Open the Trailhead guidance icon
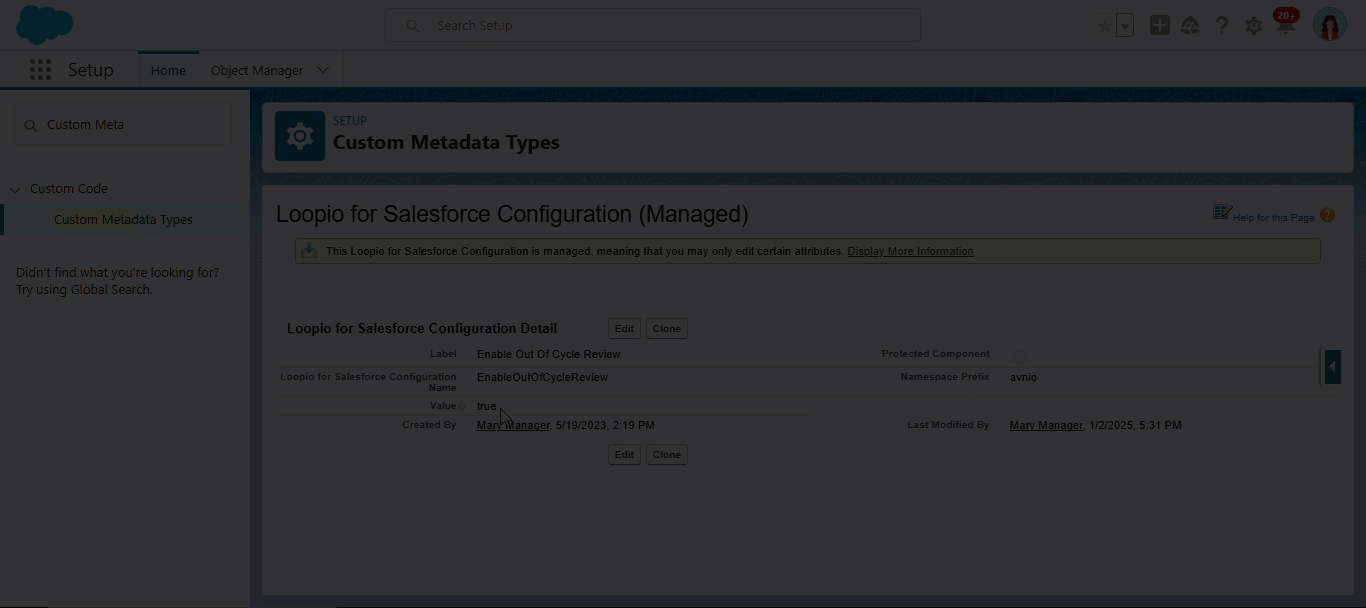1366x608 pixels. (1190, 26)
